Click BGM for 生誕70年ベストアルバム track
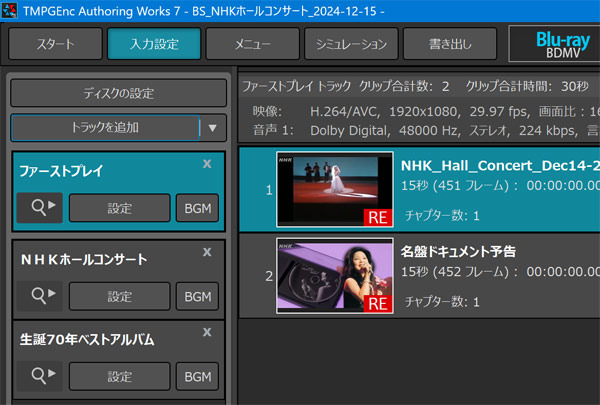The width and height of the screenshot is (600, 405). (197, 377)
